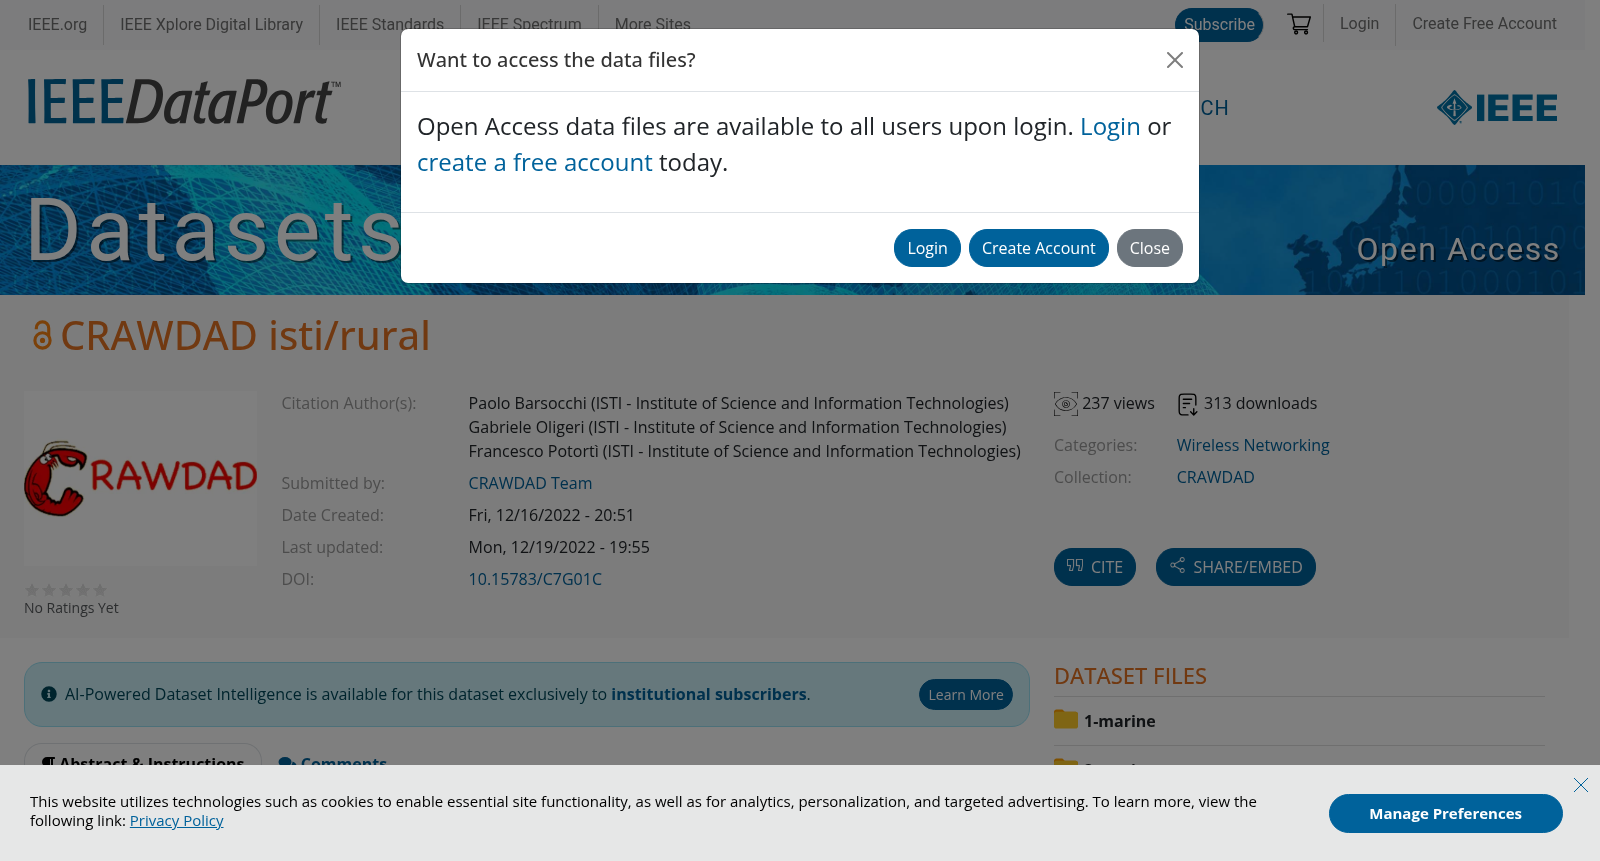Open the inline Login link in dialog text
This screenshot has width=1600, height=861.
(x=1110, y=127)
